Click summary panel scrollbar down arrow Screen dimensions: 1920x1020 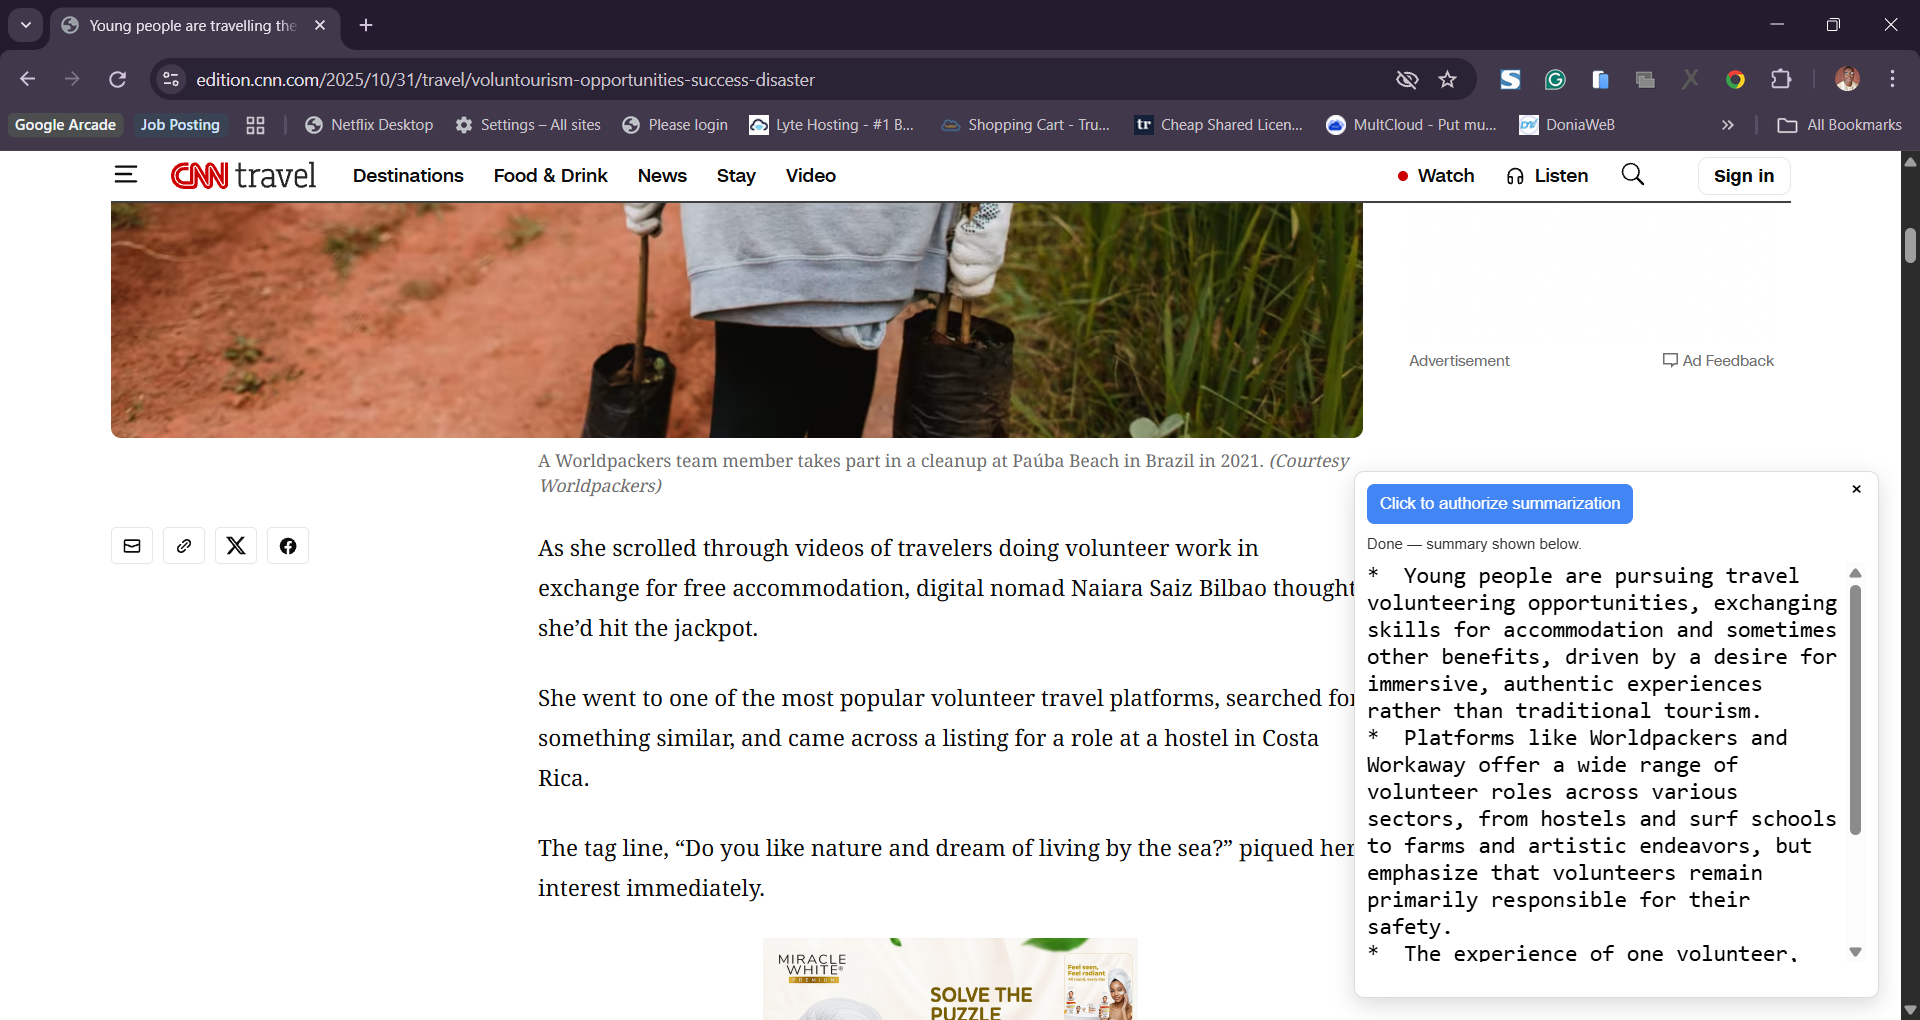[1855, 953]
